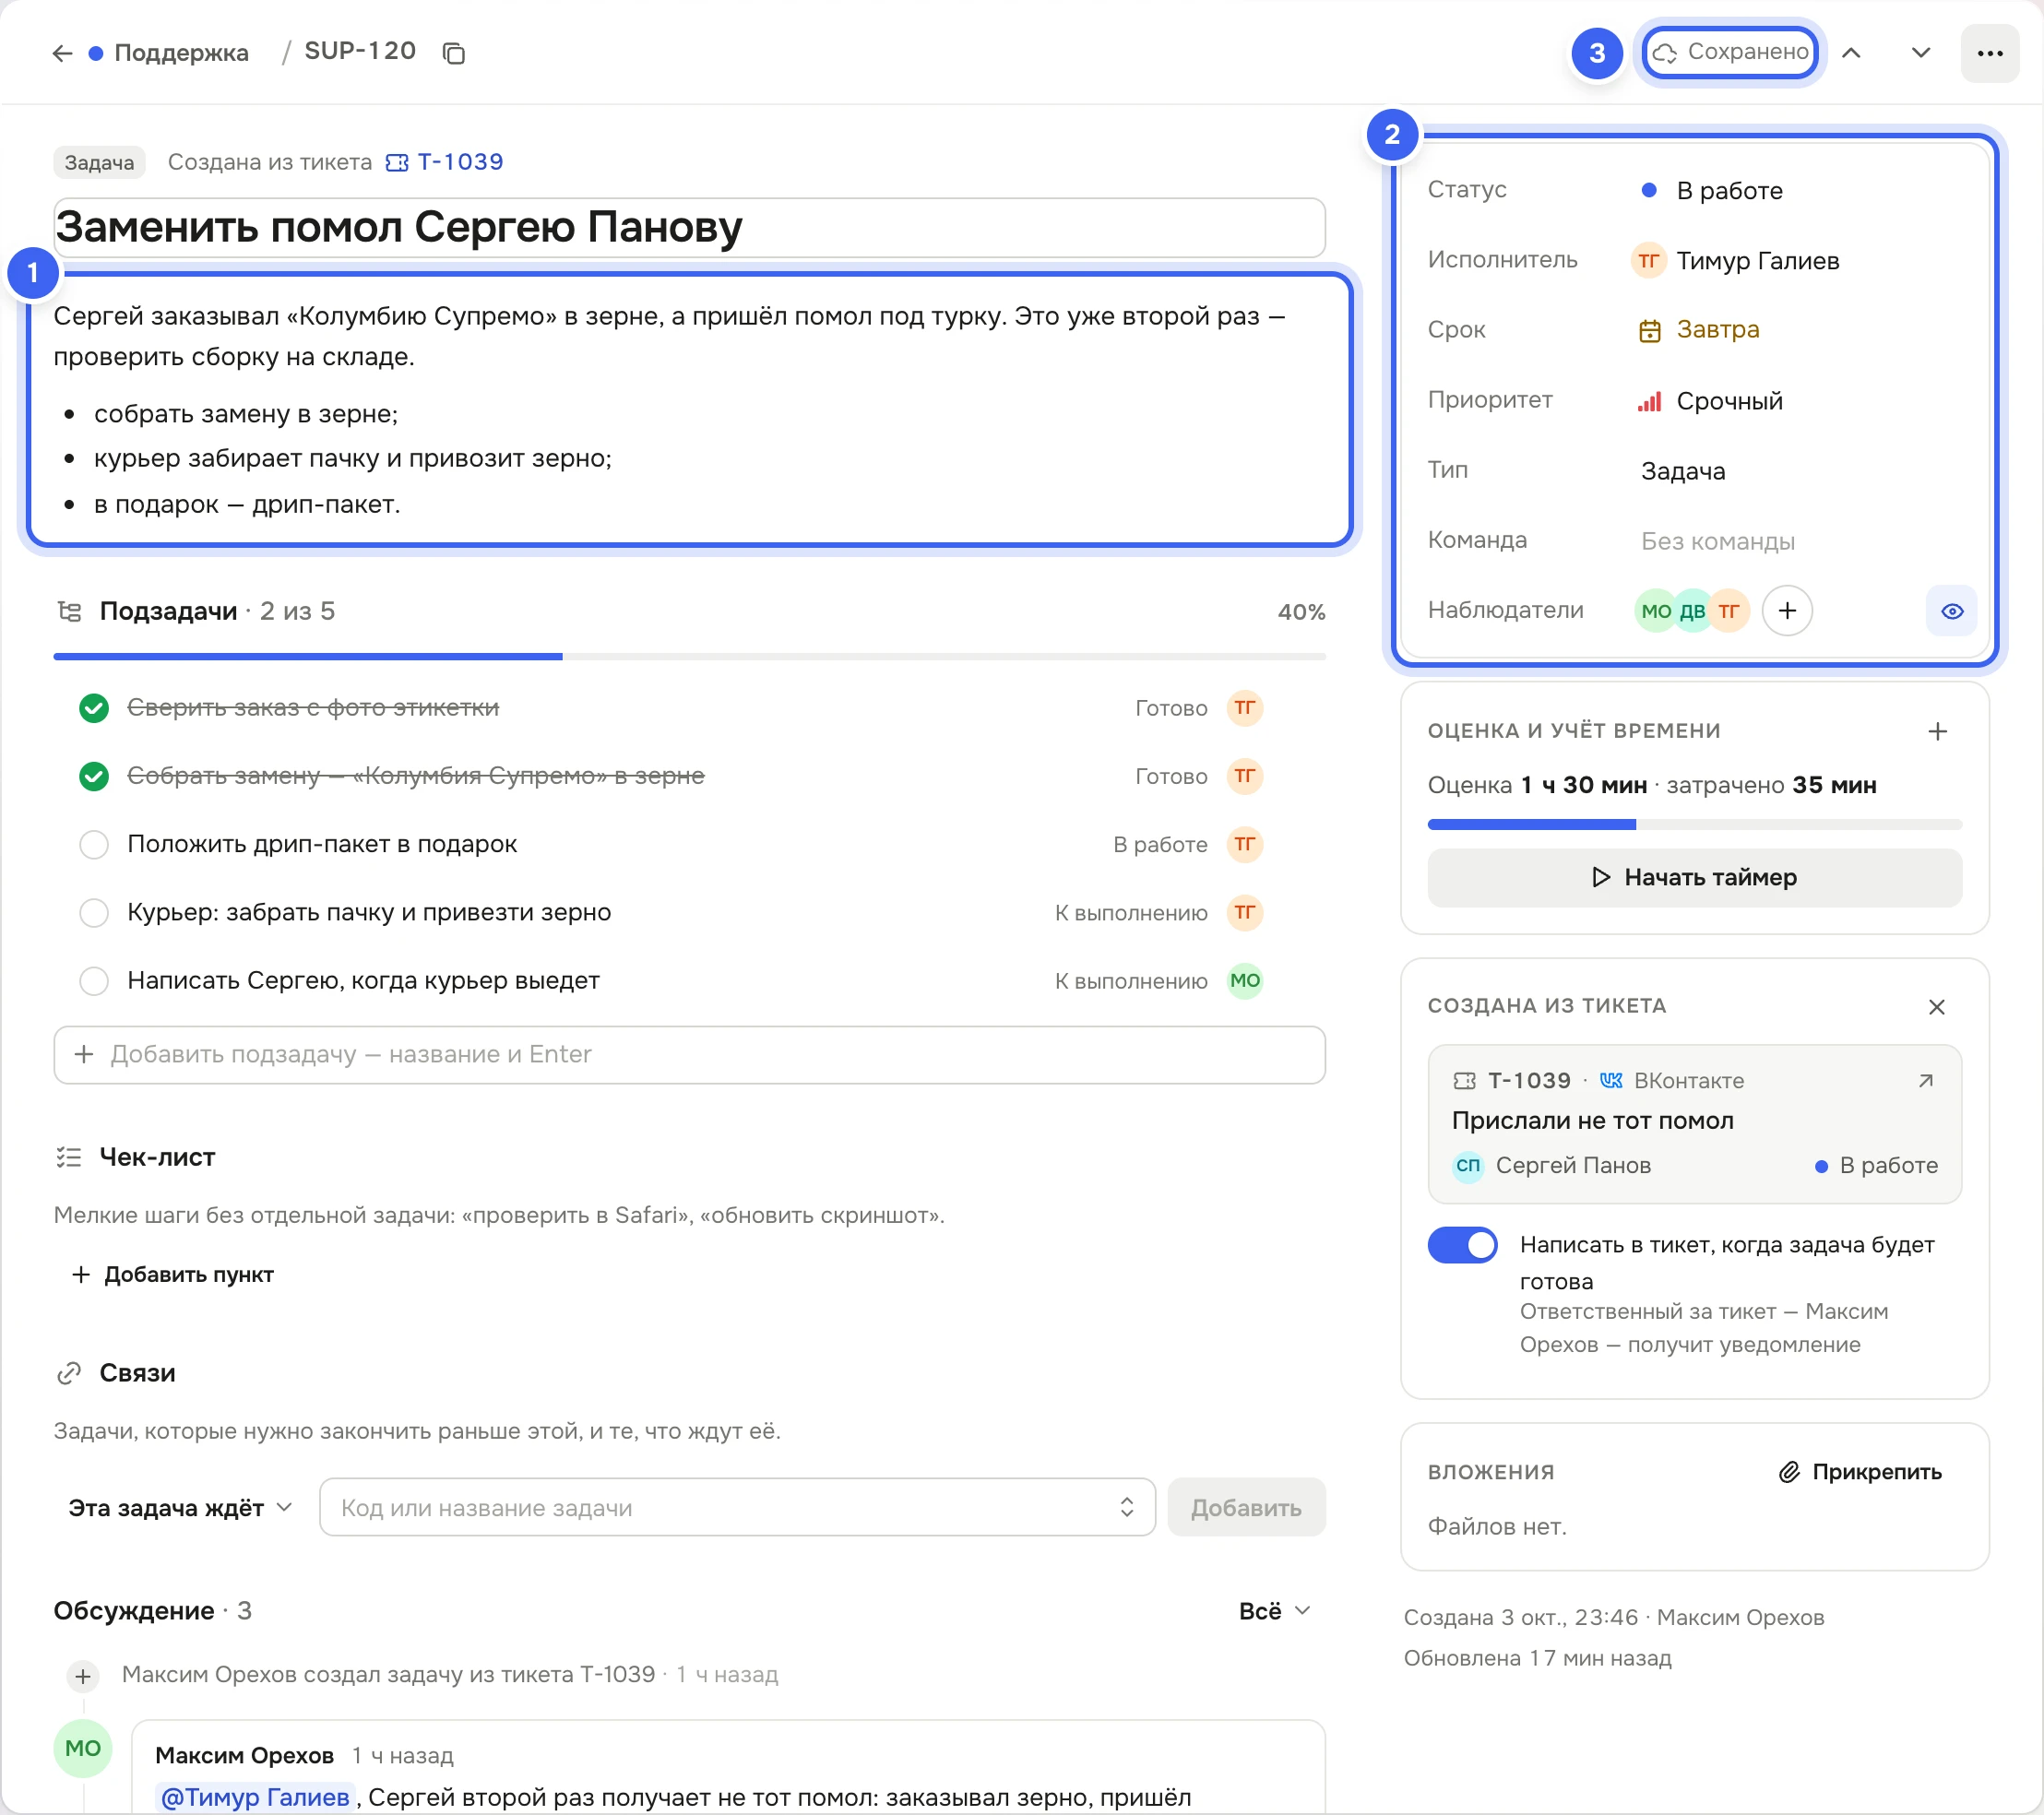Focus the 'Добавить подзадачу' input field

(x=689, y=1055)
